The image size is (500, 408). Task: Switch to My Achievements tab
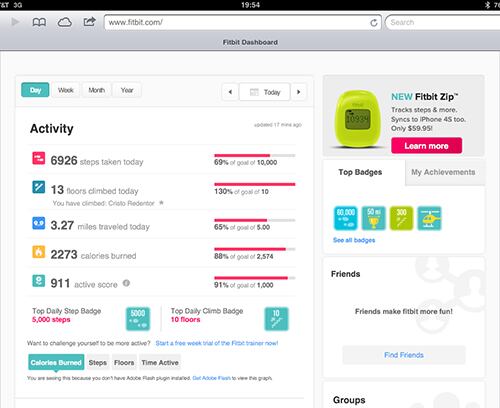pyautogui.click(x=443, y=172)
